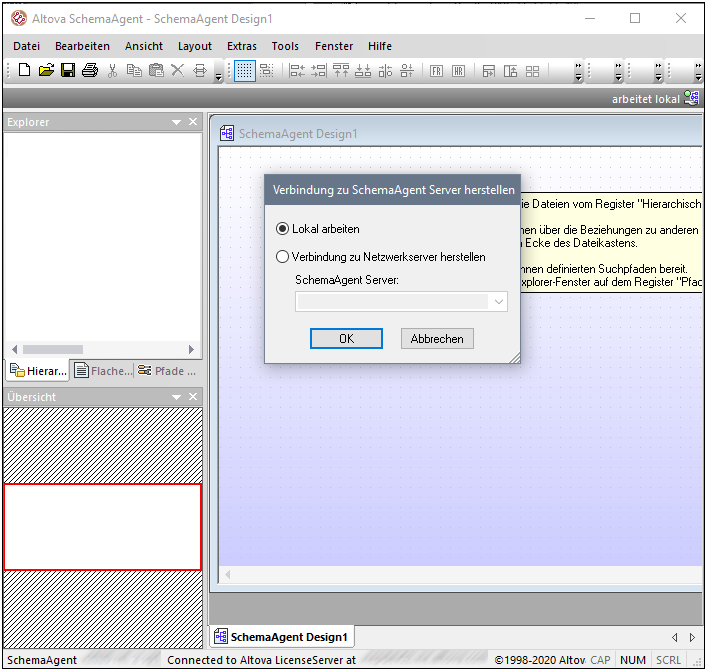This screenshot has height=671, width=707.
Task: Select the SchemaAgent Design1 bottom tab
Action: click(282, 637)
